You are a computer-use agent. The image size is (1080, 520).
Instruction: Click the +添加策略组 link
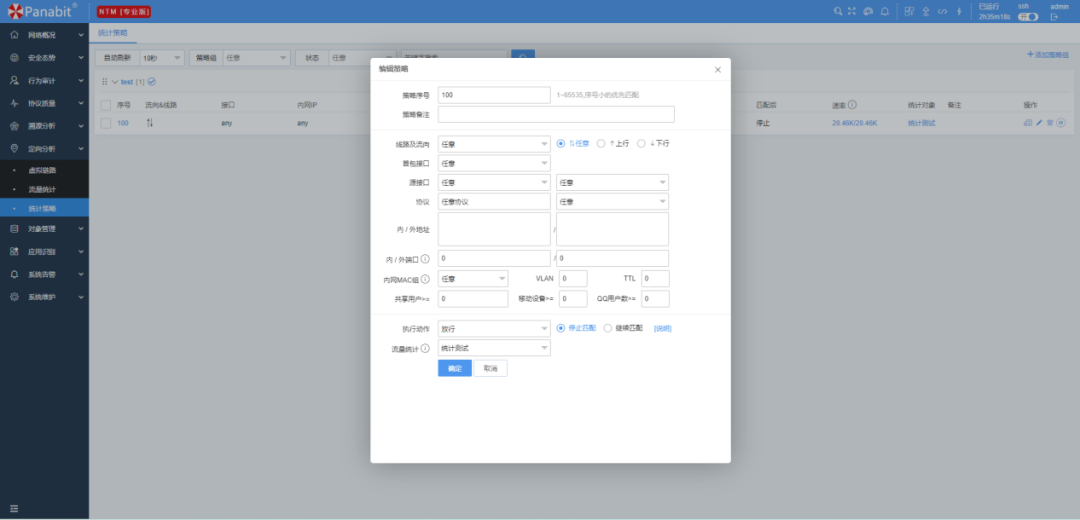(x=1048, y=54)
